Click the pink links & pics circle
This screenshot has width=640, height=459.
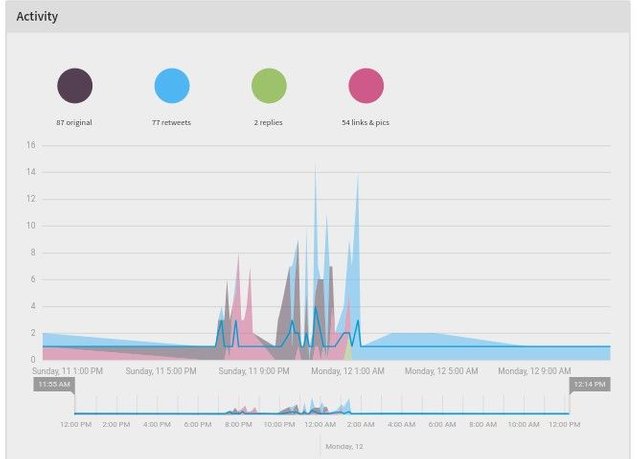point(366,86)
